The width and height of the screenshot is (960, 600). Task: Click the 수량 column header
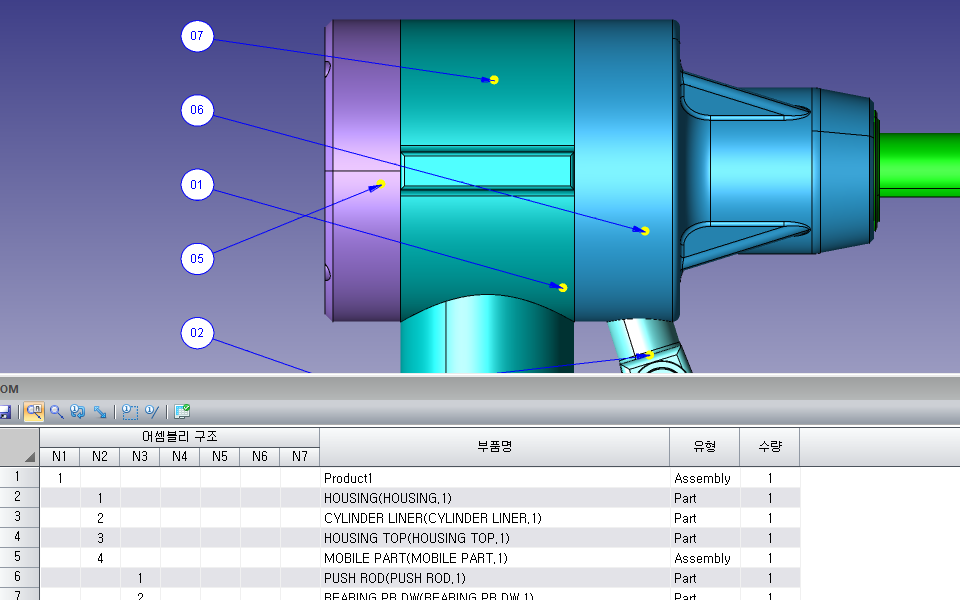[769, 447]
